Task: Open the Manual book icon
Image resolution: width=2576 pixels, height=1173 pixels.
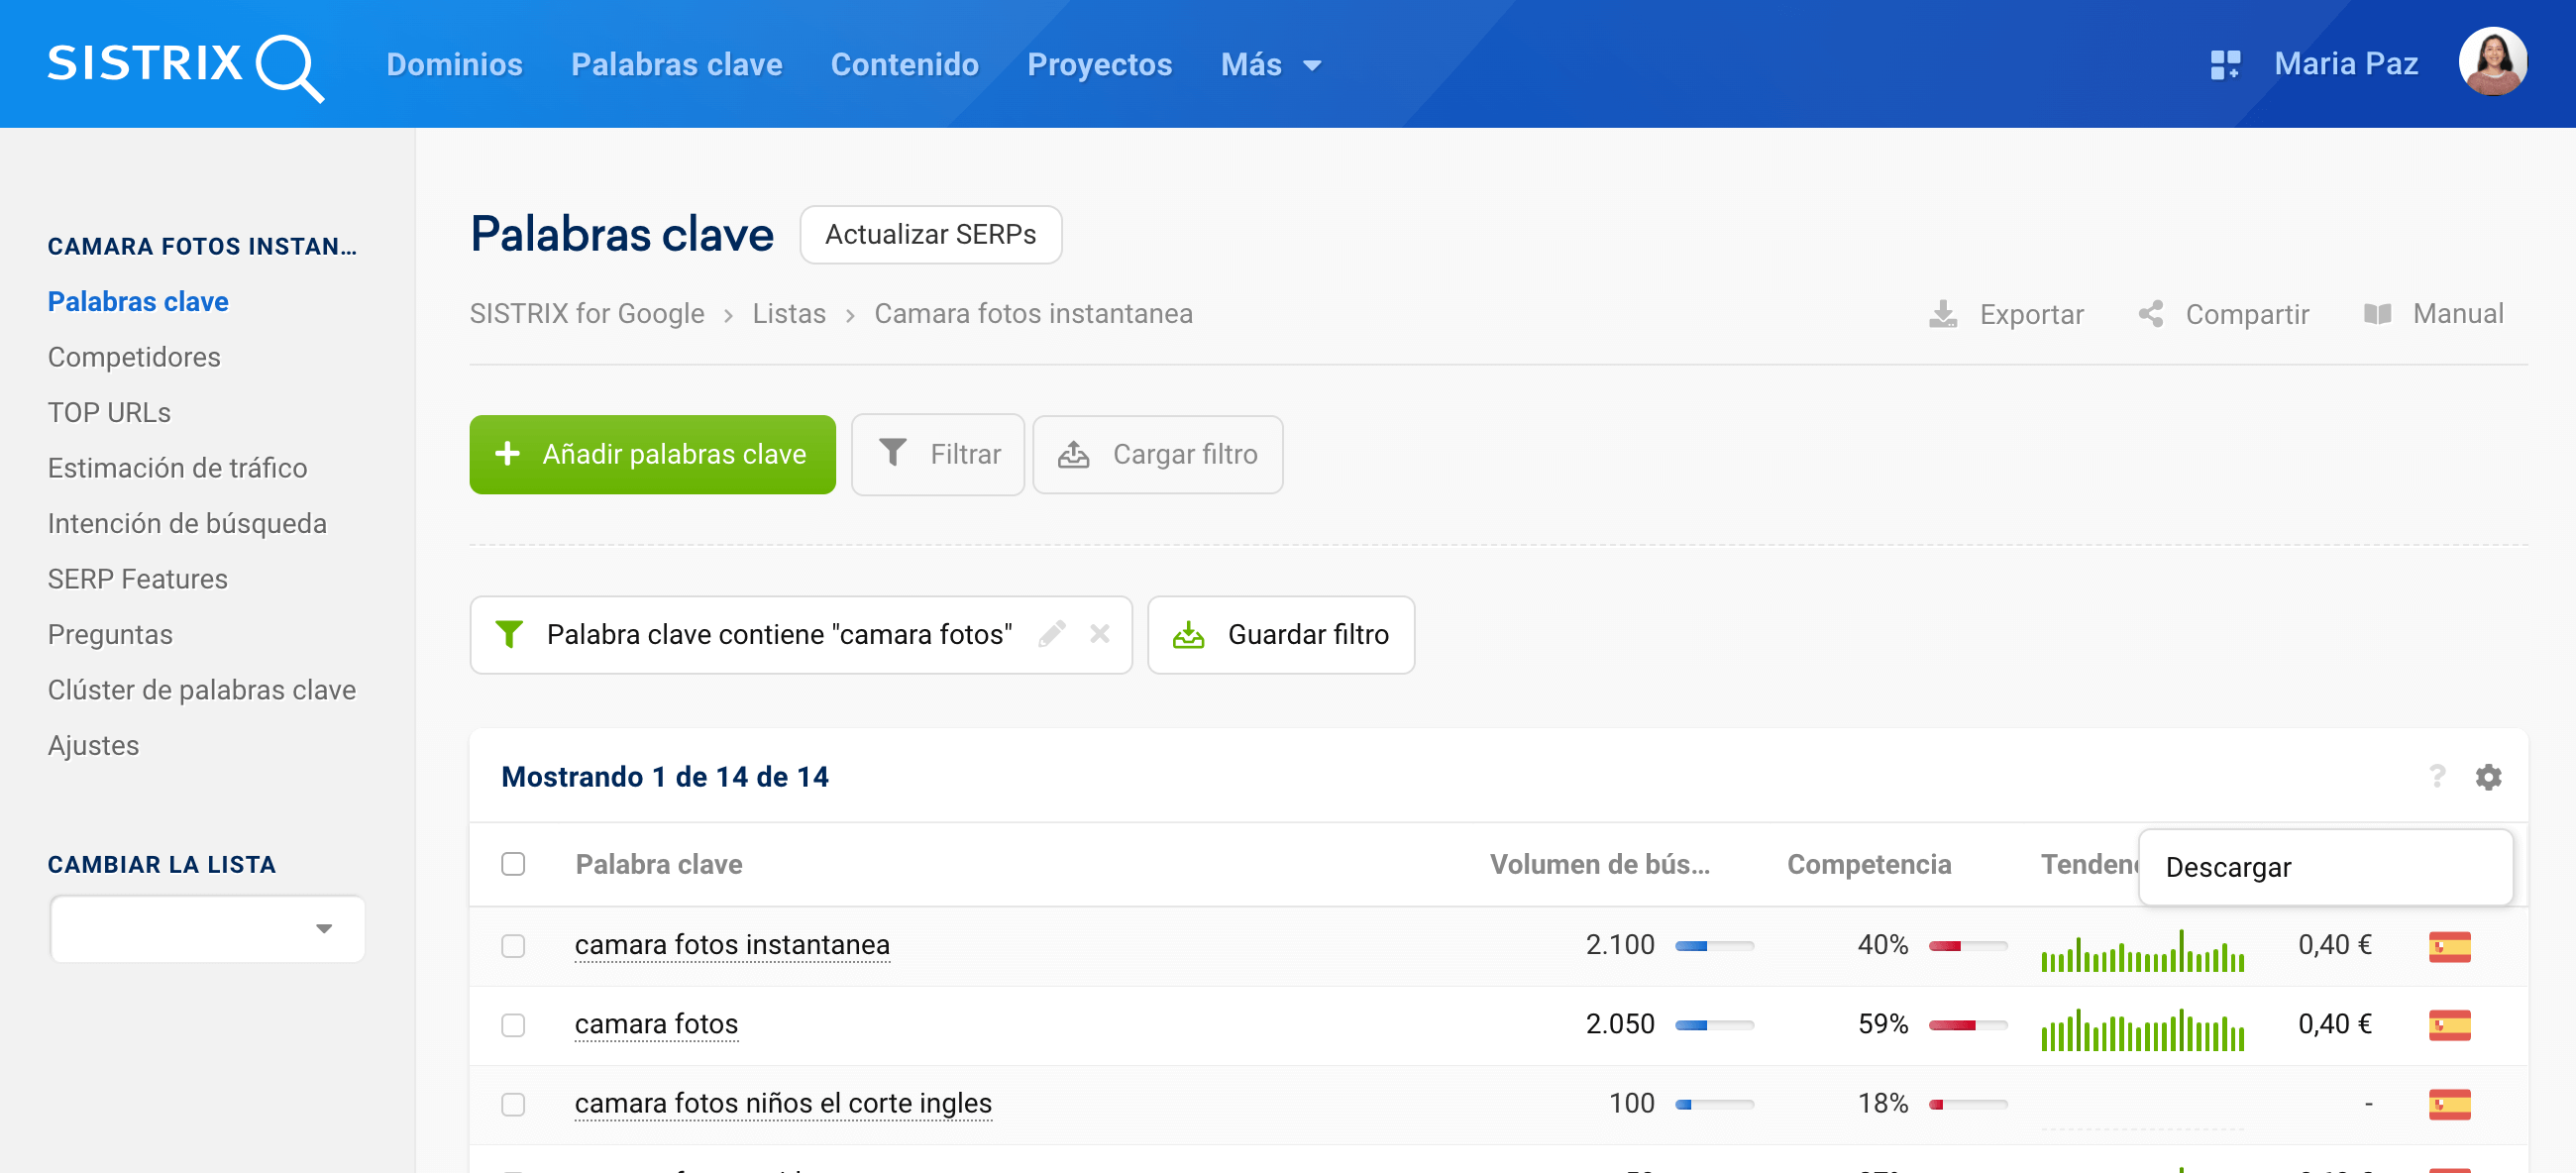Action: coord(2377,314)
